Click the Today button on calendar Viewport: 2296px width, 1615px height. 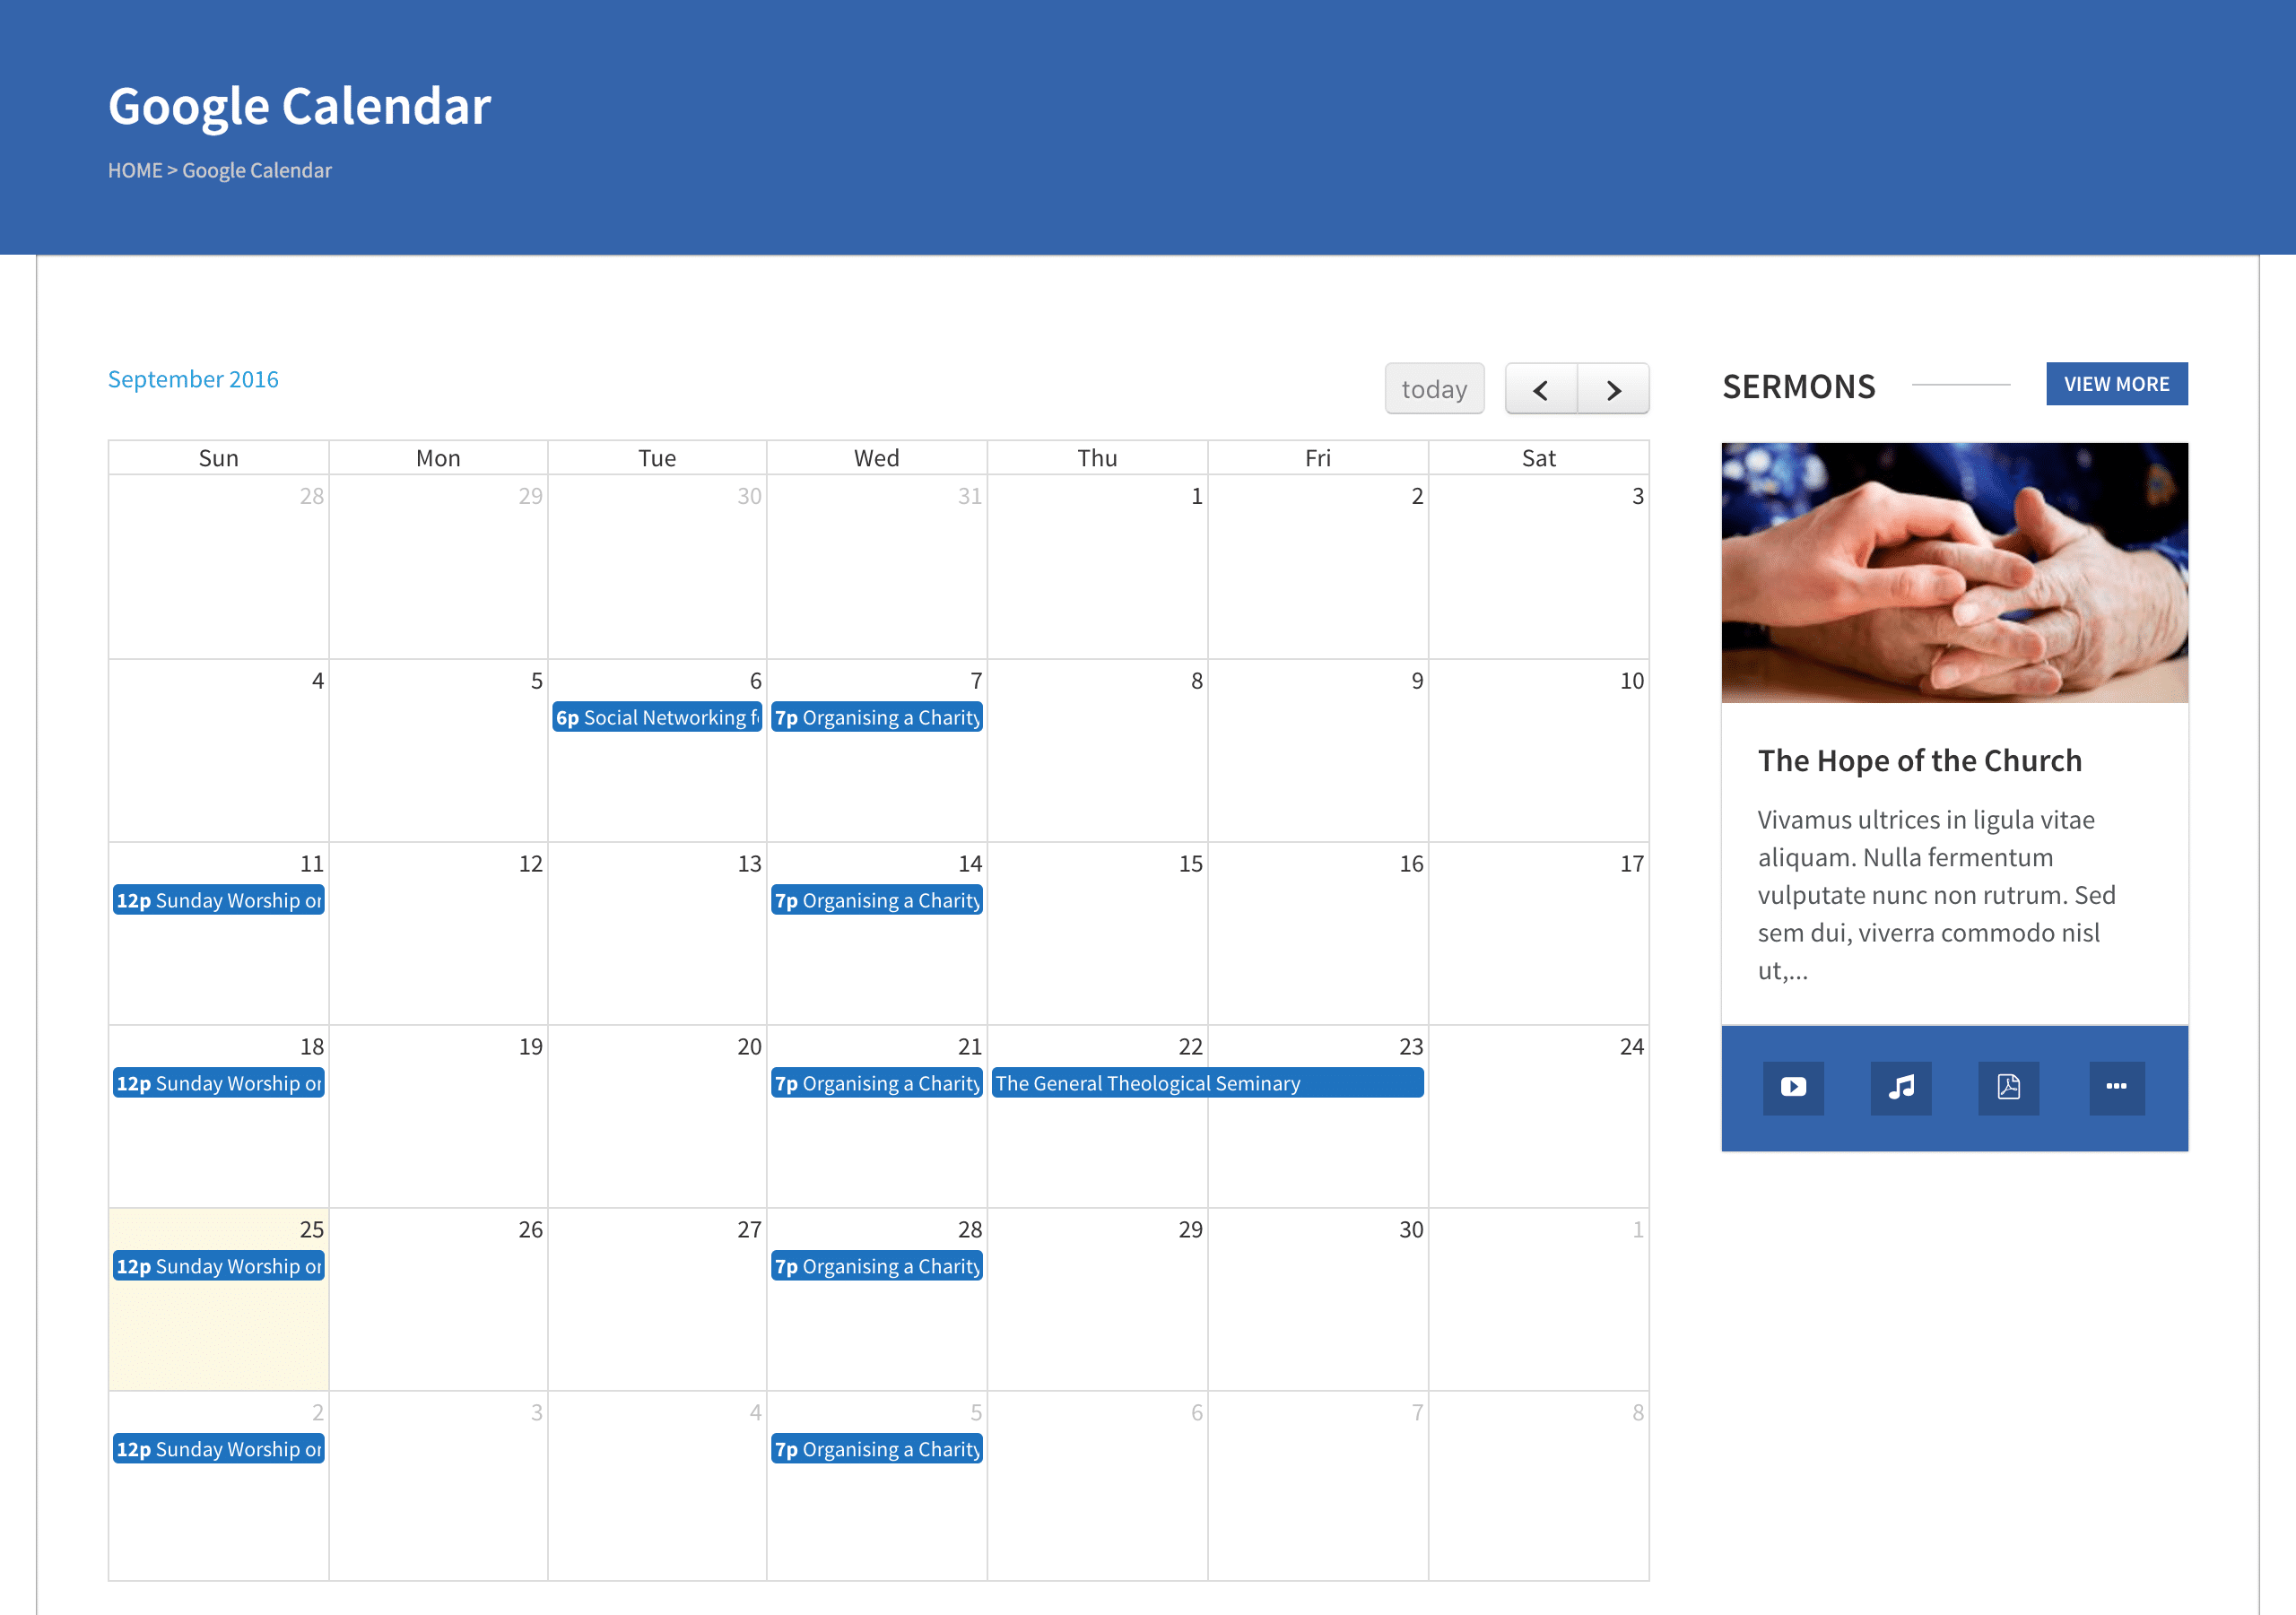click(1433, 388)
